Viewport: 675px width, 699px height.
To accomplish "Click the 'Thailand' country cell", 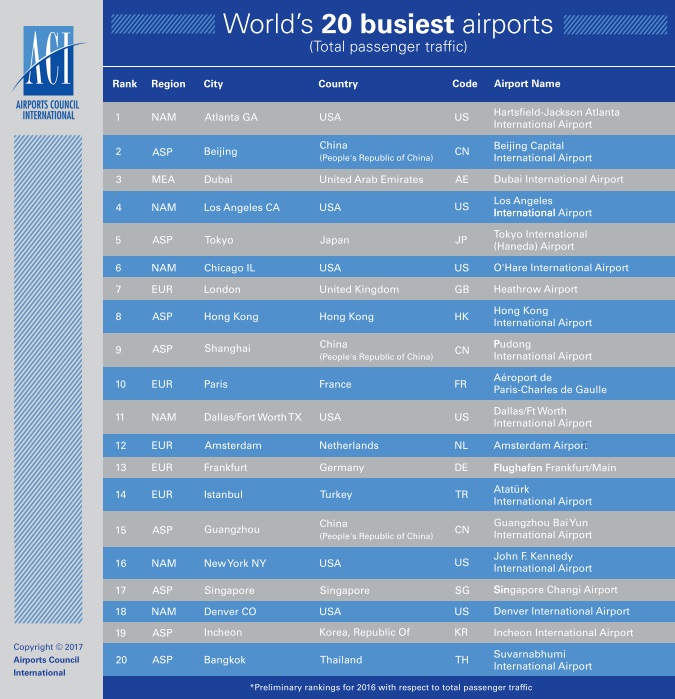I will click(x=341, y=660).
